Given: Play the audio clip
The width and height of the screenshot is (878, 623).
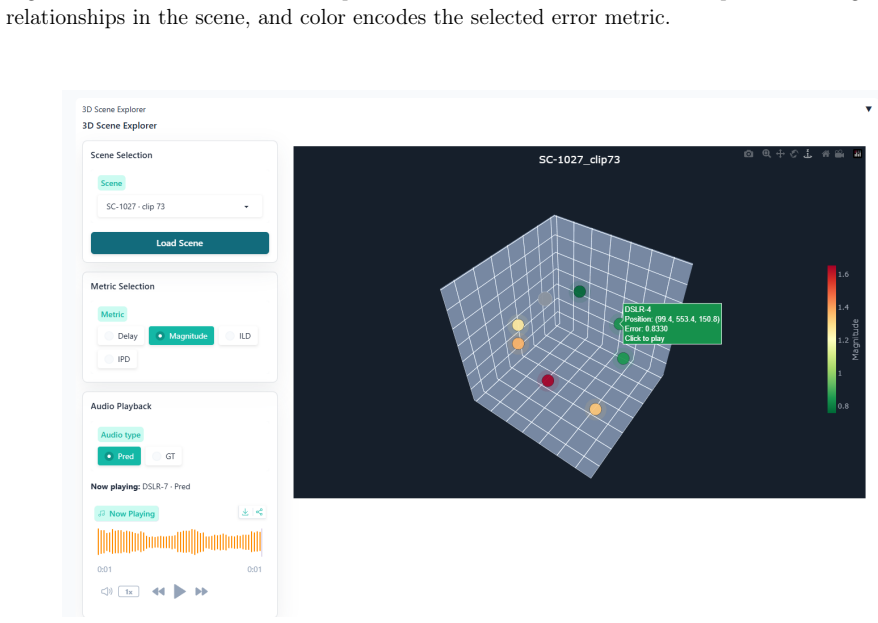Looking at the screenshot, I should click(x=179, y=592).
